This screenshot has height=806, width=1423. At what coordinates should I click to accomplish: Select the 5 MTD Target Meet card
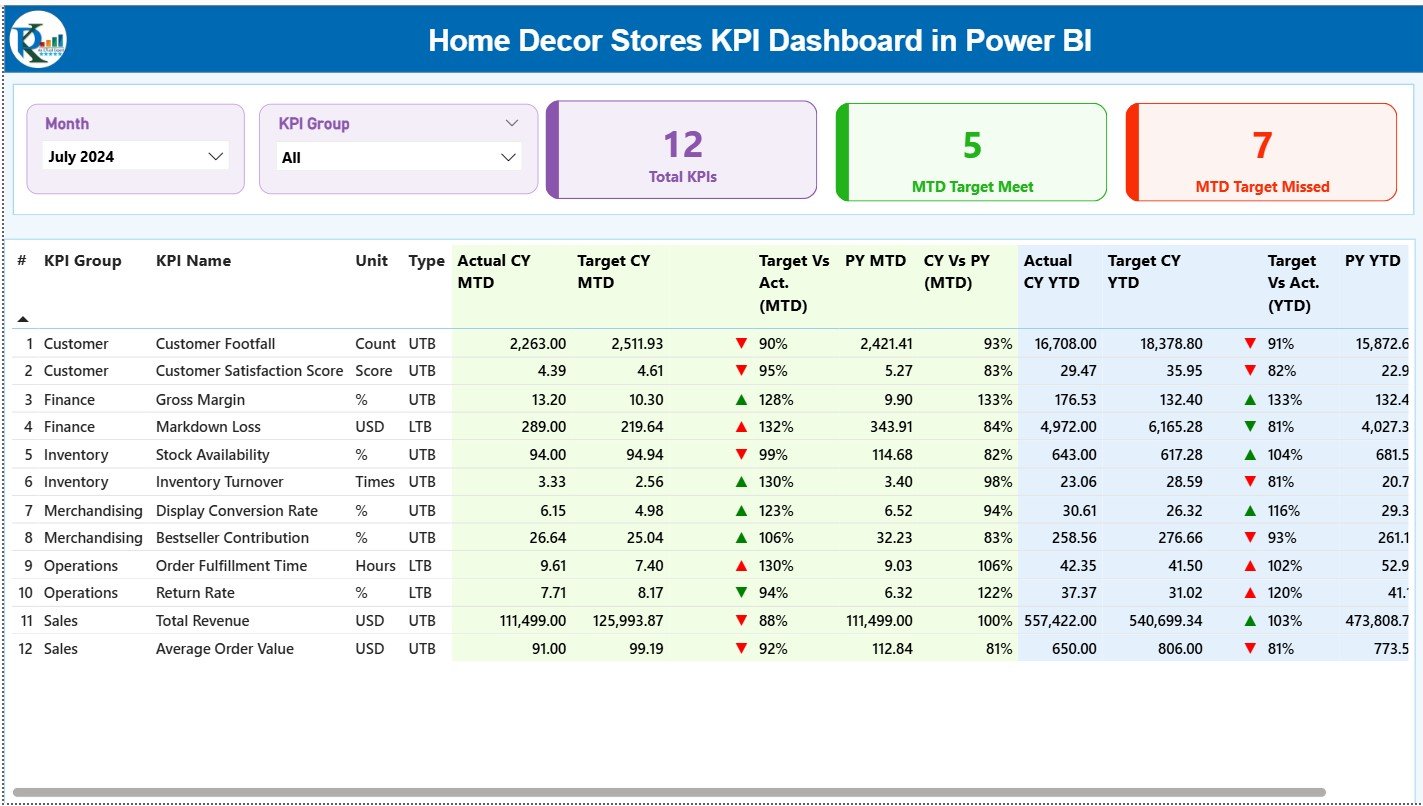(x=971, y=152)
